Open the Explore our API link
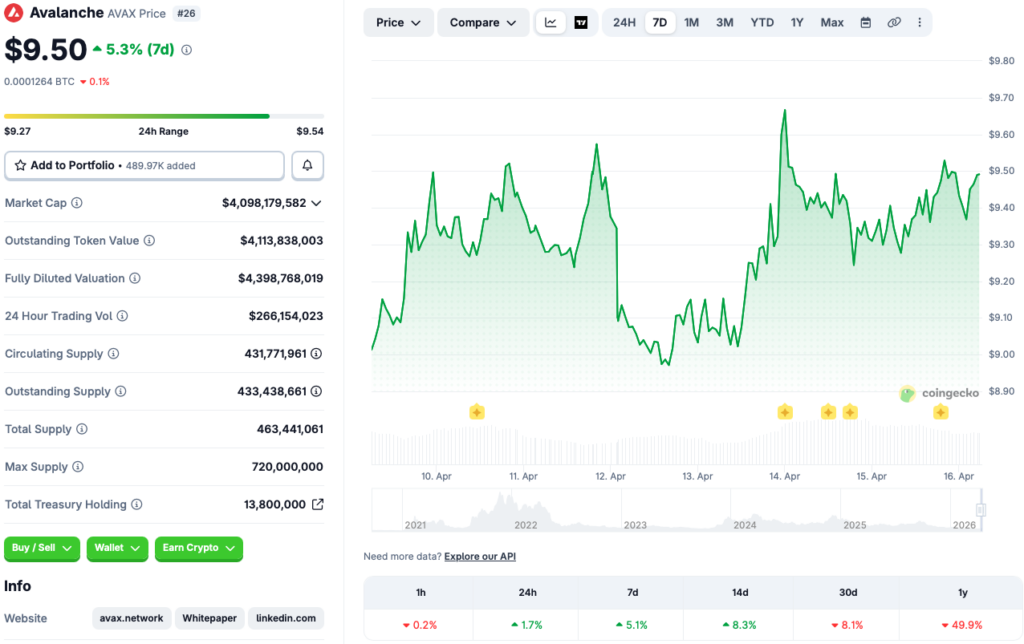The image size is (1024, 644). pos(480,556)
